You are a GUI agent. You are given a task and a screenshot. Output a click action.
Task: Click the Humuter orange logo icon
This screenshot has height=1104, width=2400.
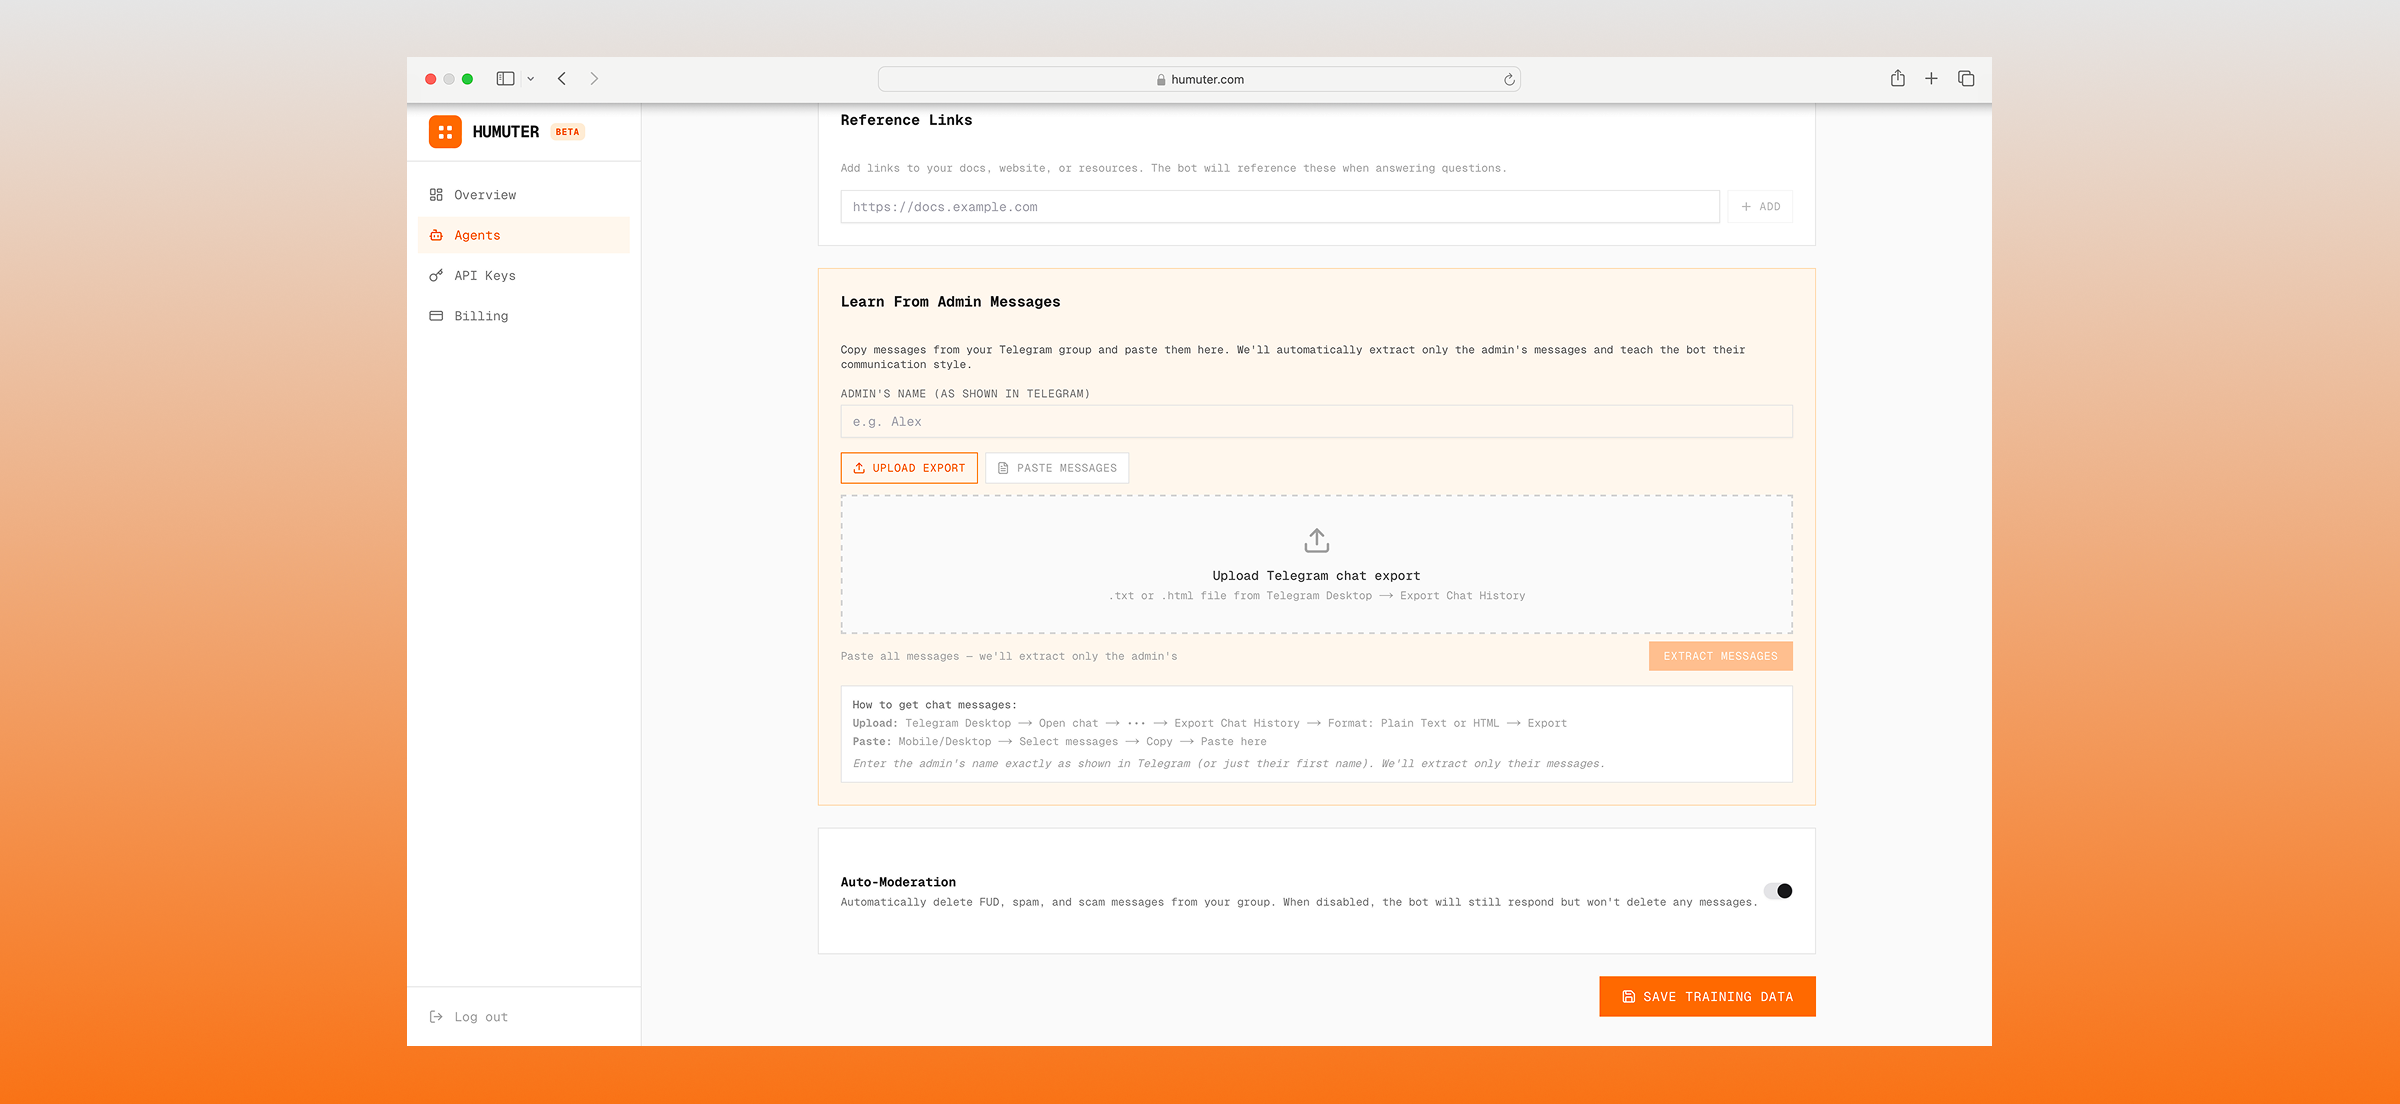coord(445,132)
